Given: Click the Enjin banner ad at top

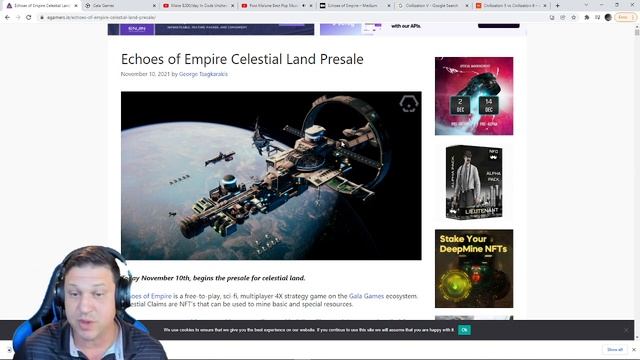Looking at the screenshot, I should coord(211,29).
